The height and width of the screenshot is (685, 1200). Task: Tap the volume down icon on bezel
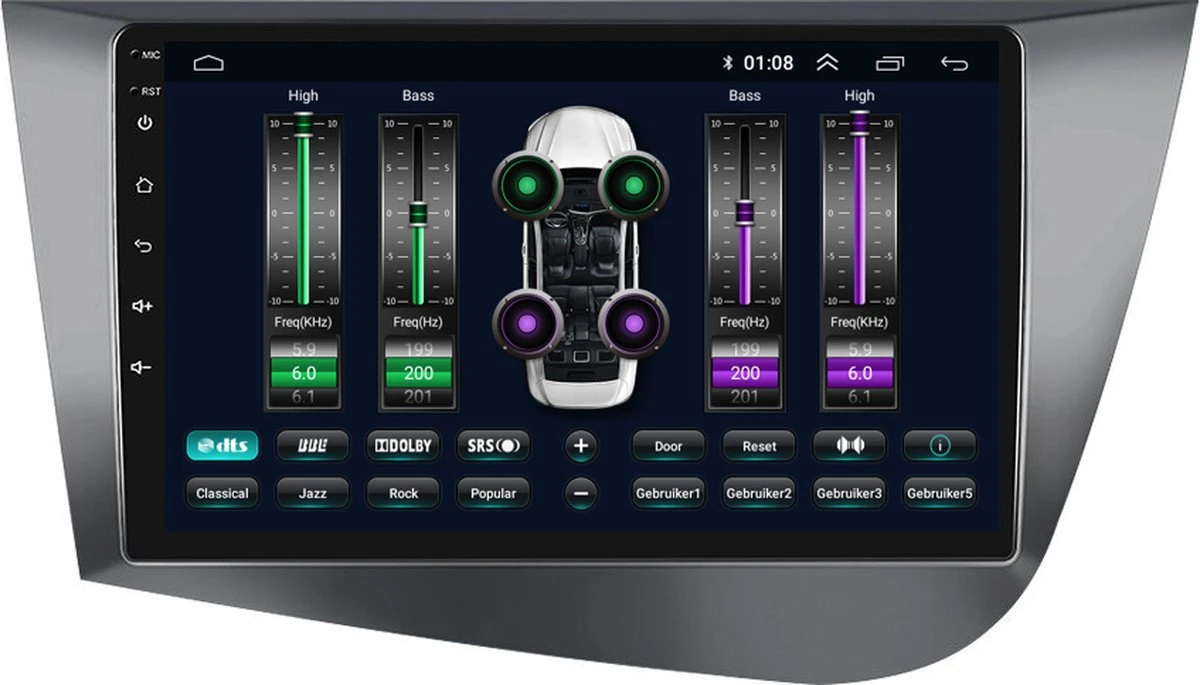[x=143, y=367]
